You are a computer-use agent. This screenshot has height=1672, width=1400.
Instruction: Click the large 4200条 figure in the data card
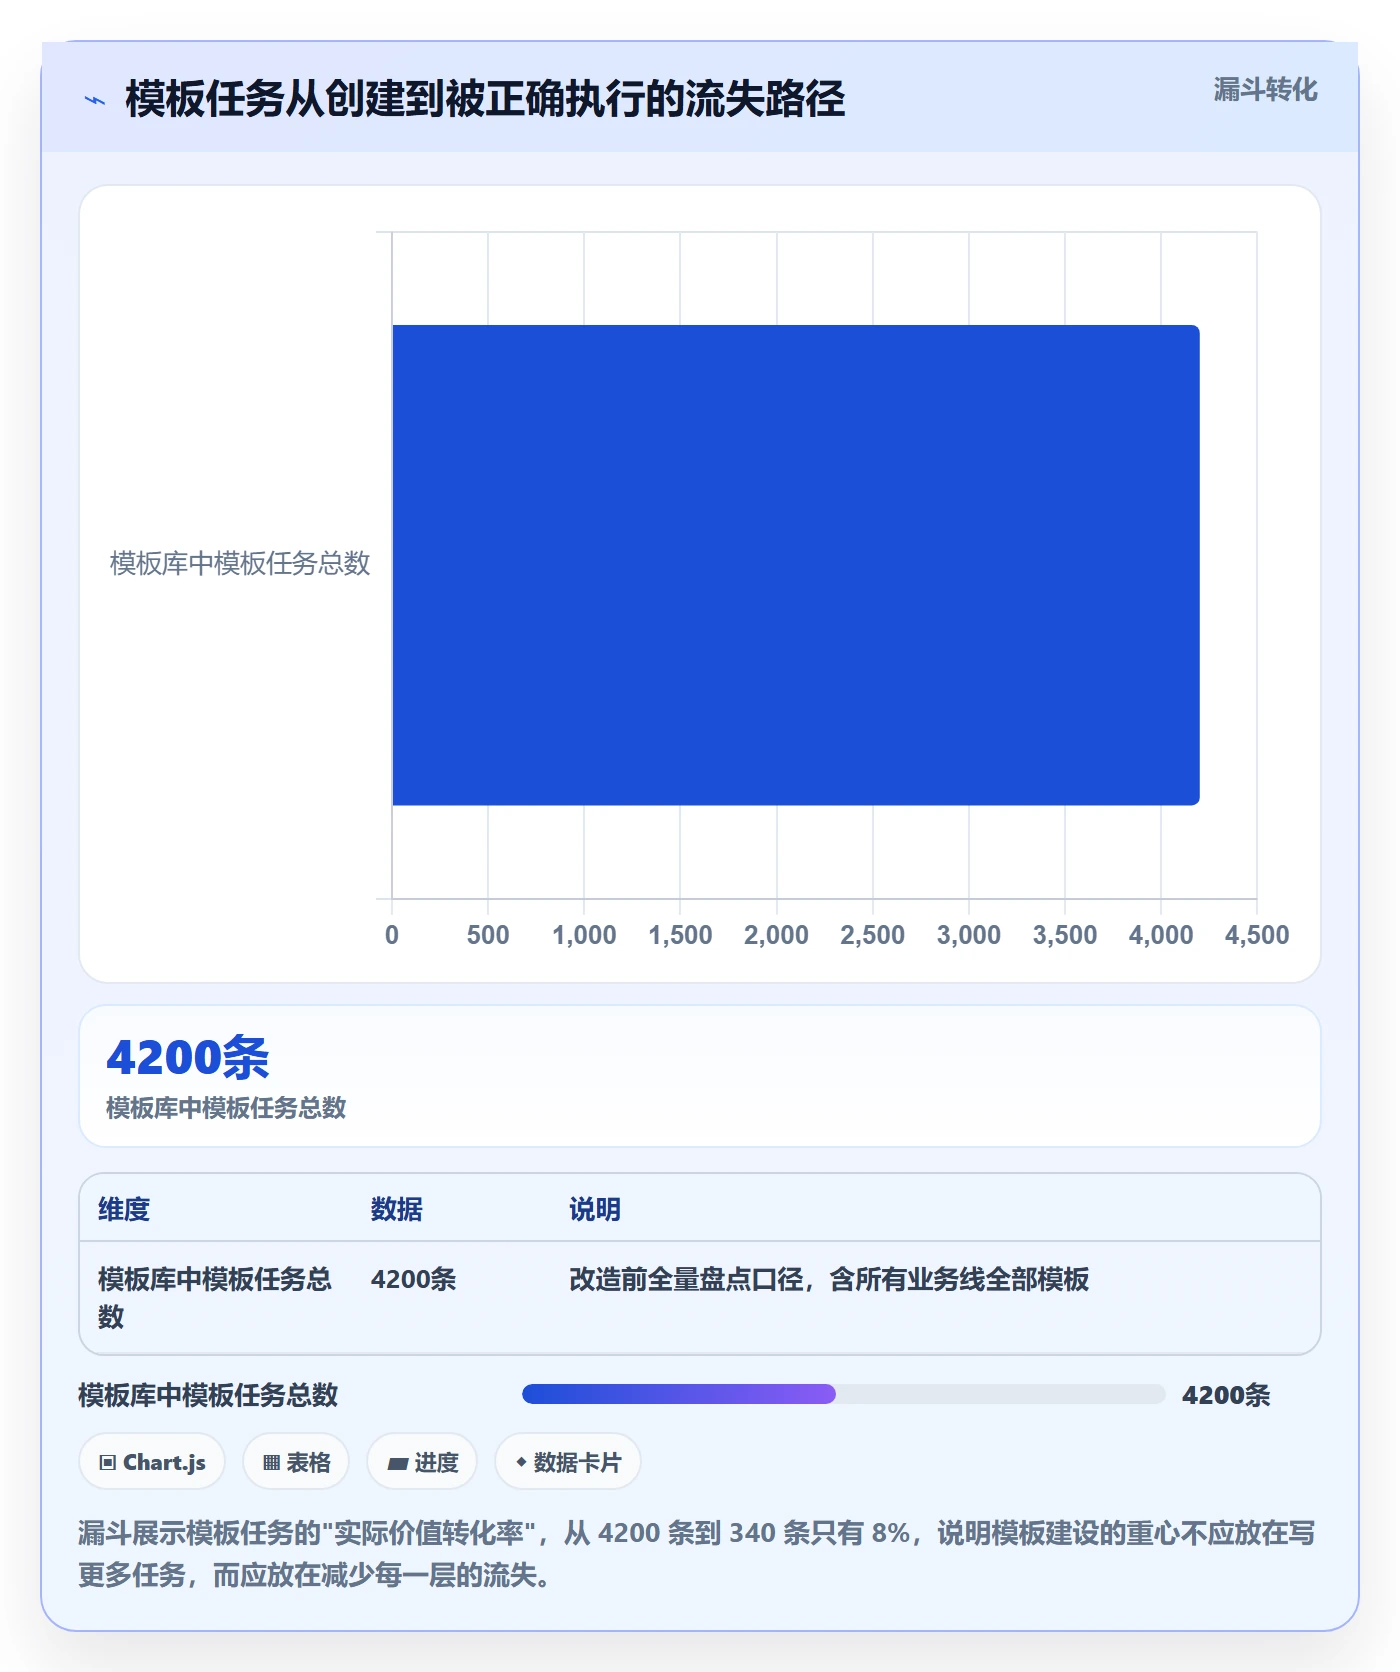188,1057
